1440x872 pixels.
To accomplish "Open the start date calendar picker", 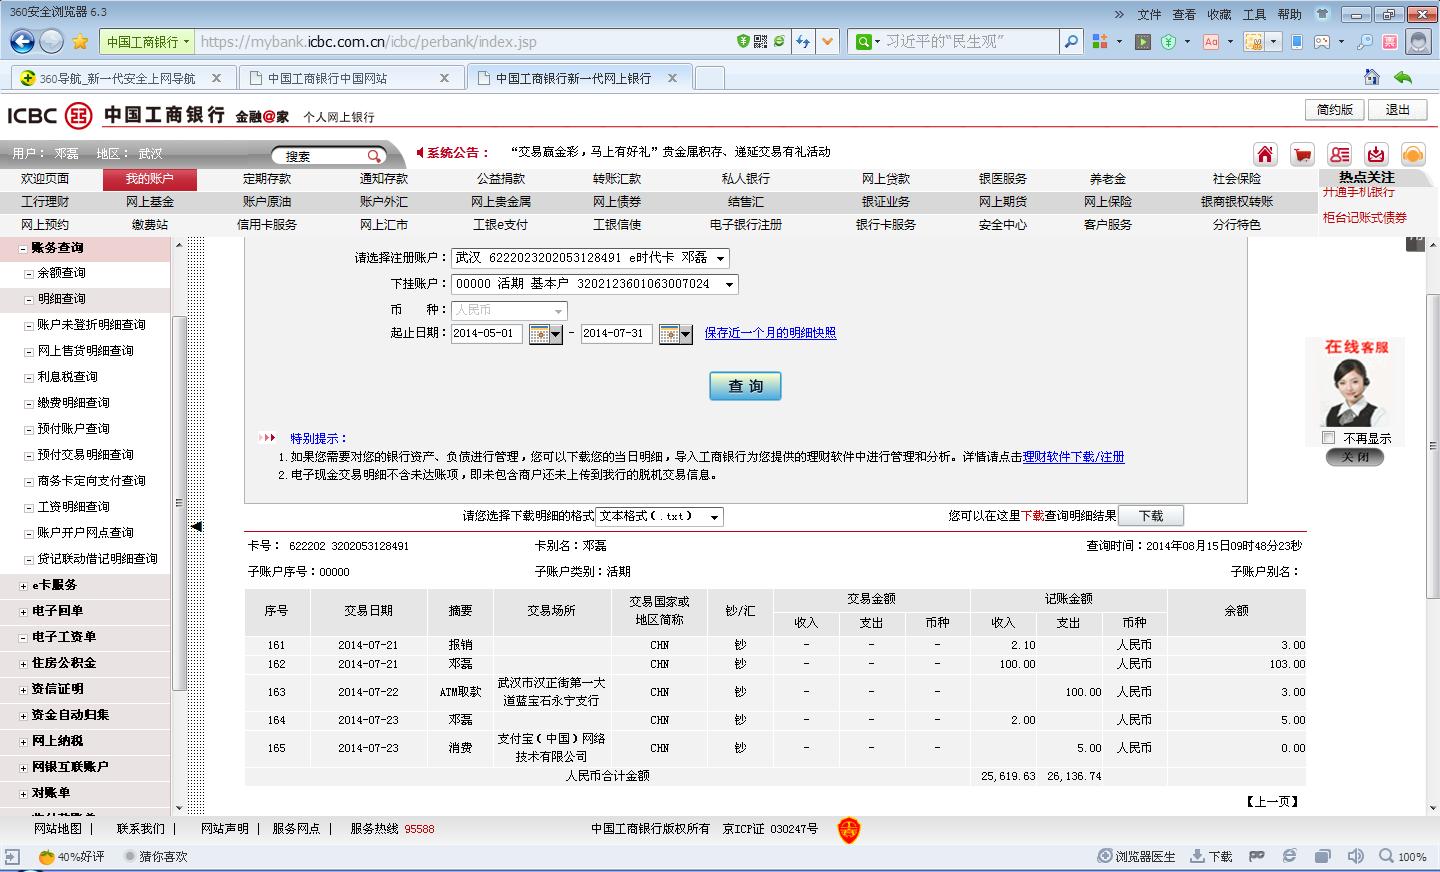I will [545, 334].
